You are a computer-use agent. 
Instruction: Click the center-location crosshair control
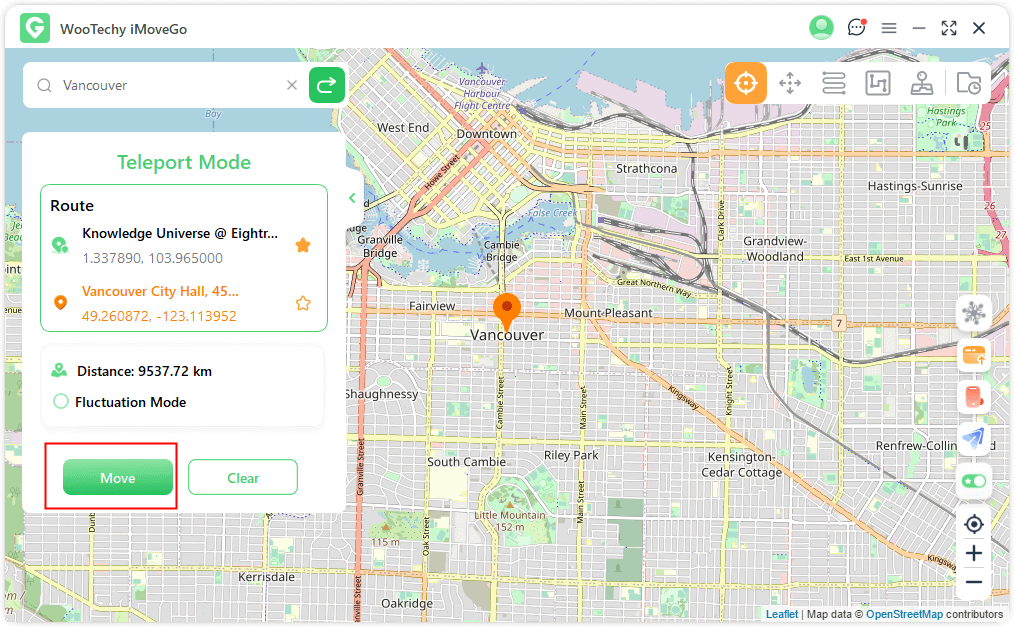[973, 524]
